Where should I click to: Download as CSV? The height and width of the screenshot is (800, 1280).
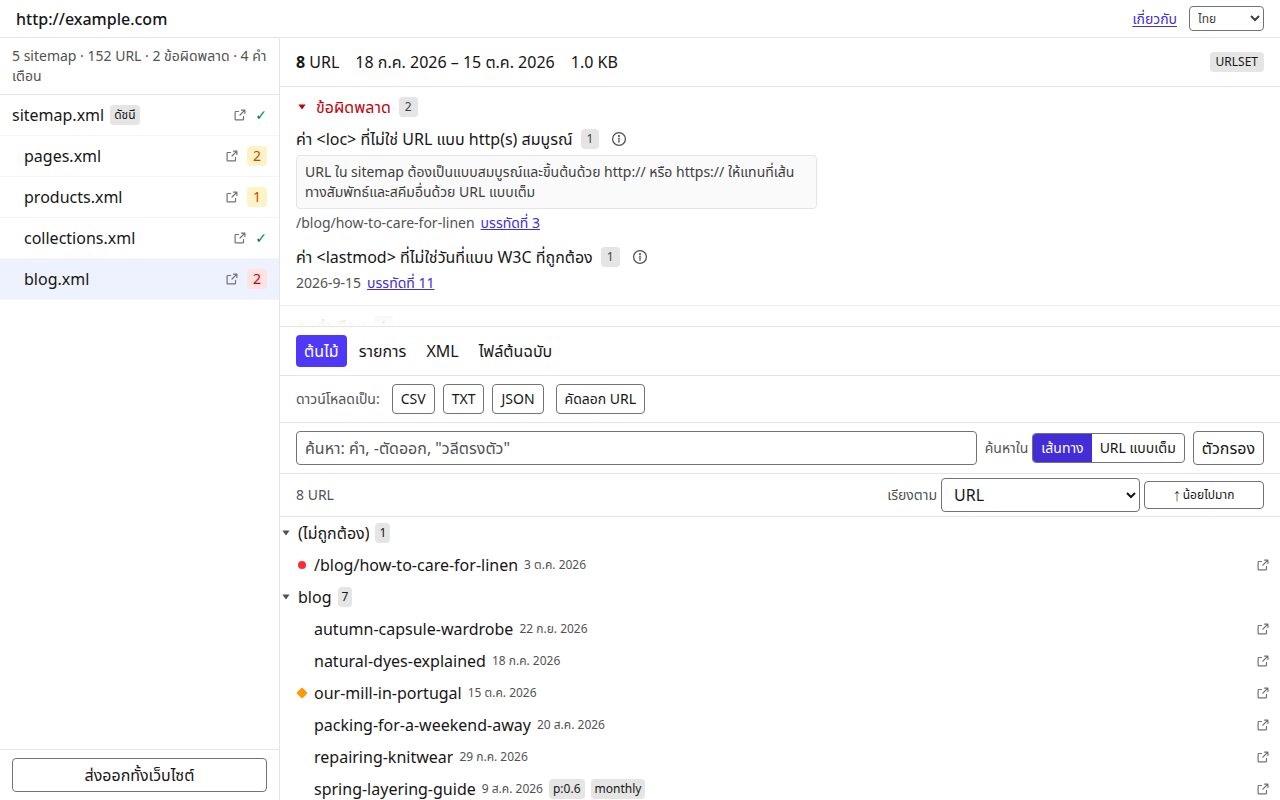pos(413,399)
